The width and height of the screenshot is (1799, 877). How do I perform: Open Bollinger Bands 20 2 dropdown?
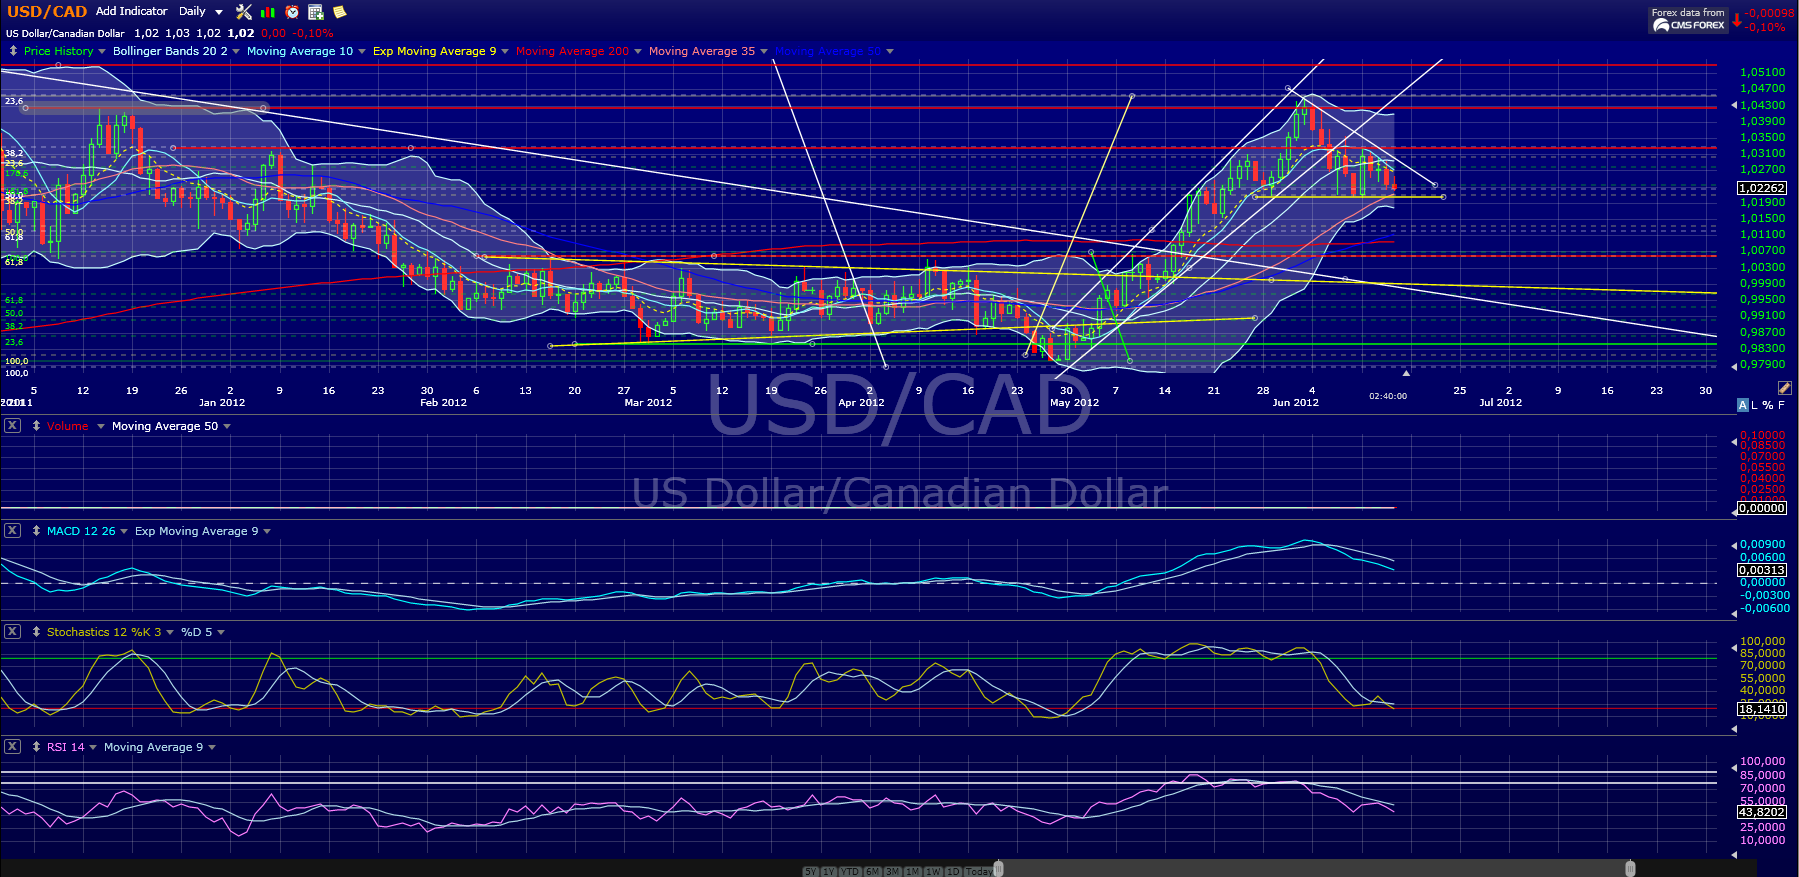pyautogui.click(x=236, y=51)
